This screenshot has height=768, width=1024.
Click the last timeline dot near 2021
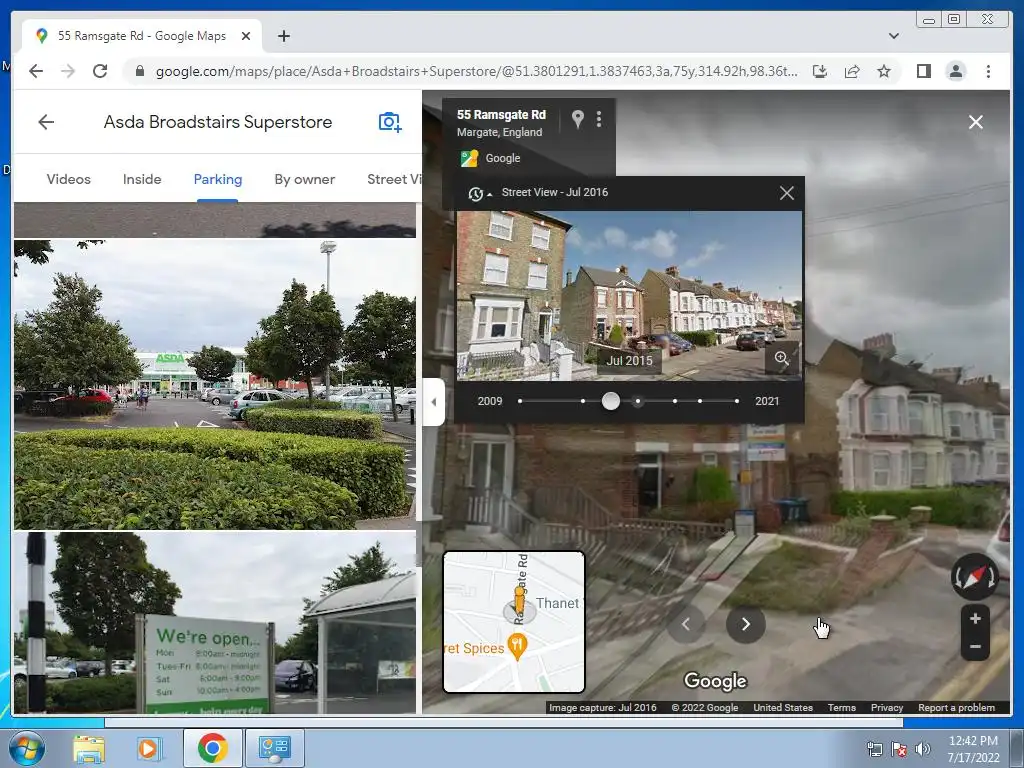[737, 401]
